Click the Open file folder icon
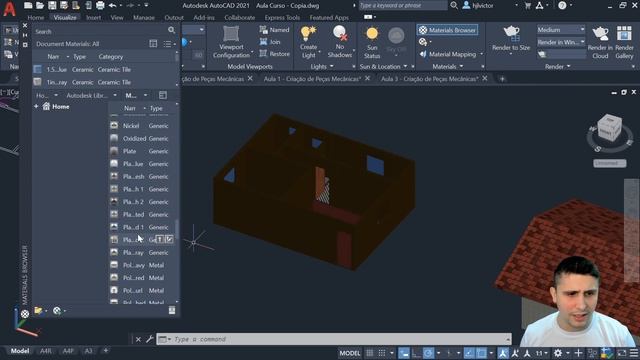The height and width of the screenshot is (360, 640). 40,5
